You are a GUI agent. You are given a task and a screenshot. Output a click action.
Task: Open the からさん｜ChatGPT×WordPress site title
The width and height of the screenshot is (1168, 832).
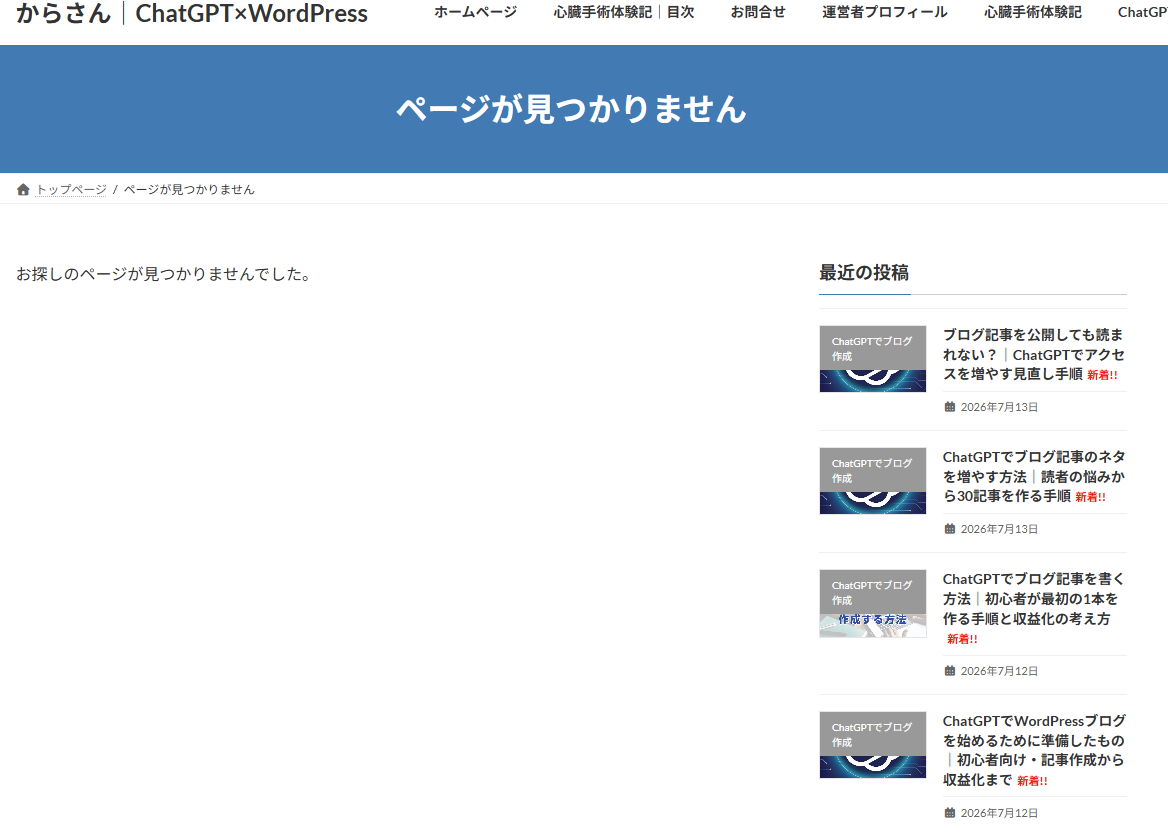point(192,13)
